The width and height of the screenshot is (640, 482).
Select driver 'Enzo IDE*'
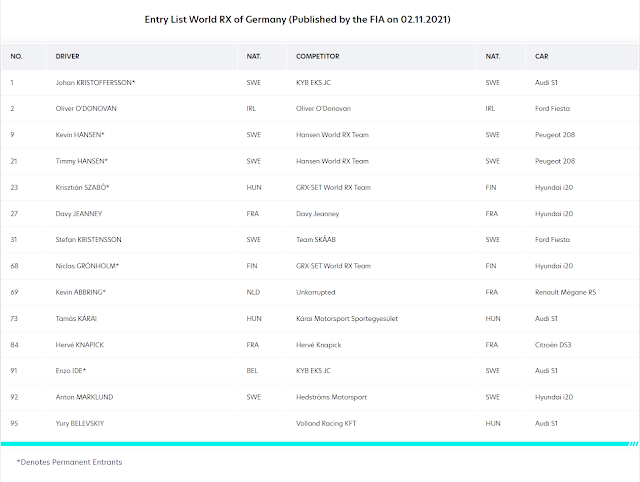tap(71, 371)
